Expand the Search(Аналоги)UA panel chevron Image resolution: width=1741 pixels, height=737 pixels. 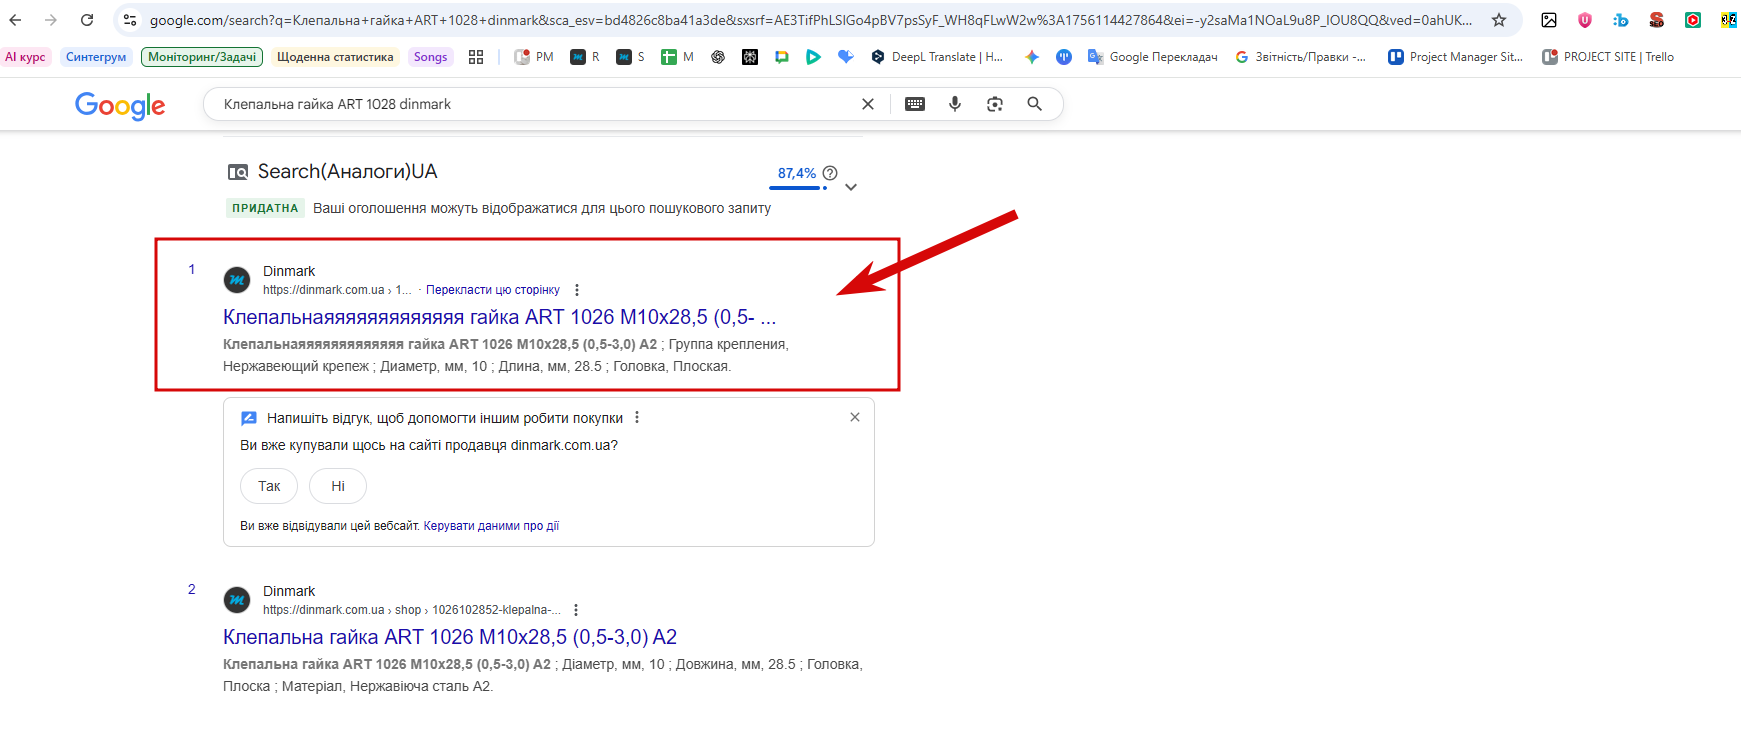point(851,187)
